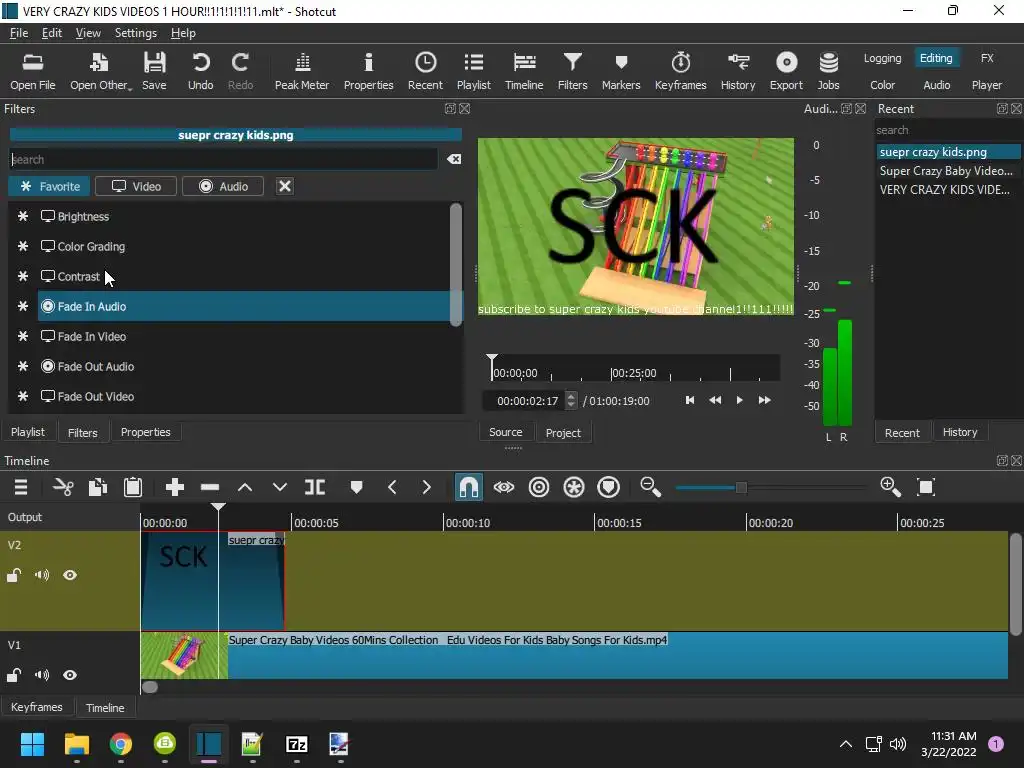
Task: Toggle ripple markers button
Action: click(x=609, y=487)
